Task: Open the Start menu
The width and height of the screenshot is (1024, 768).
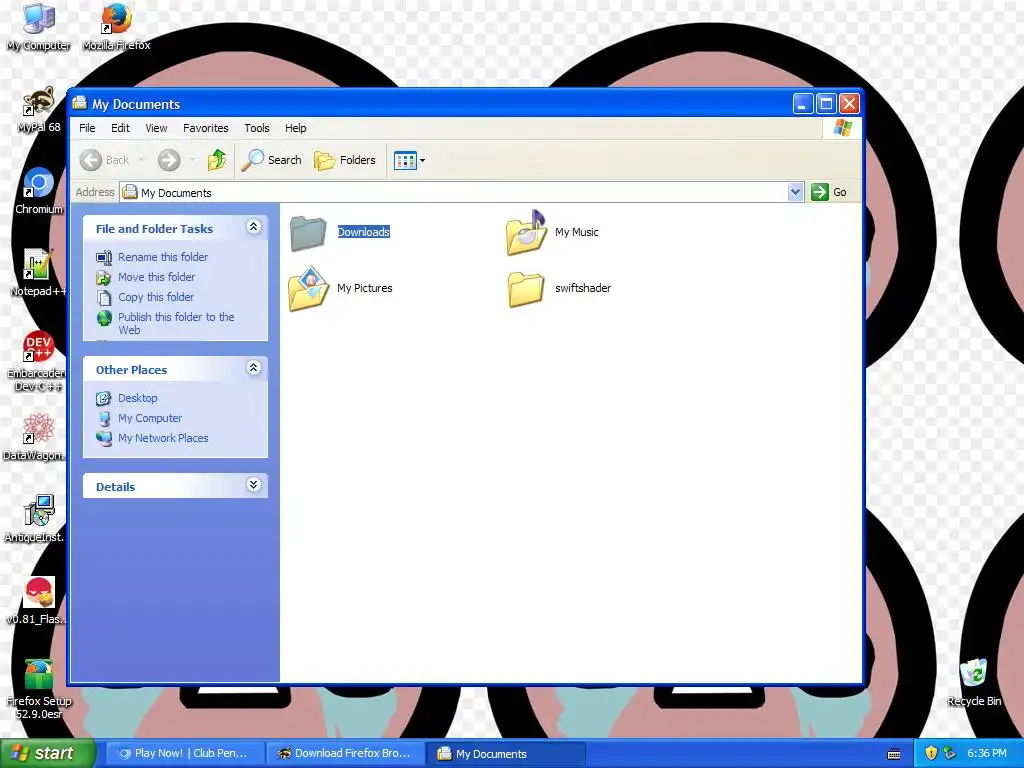Action: (47, 754)
